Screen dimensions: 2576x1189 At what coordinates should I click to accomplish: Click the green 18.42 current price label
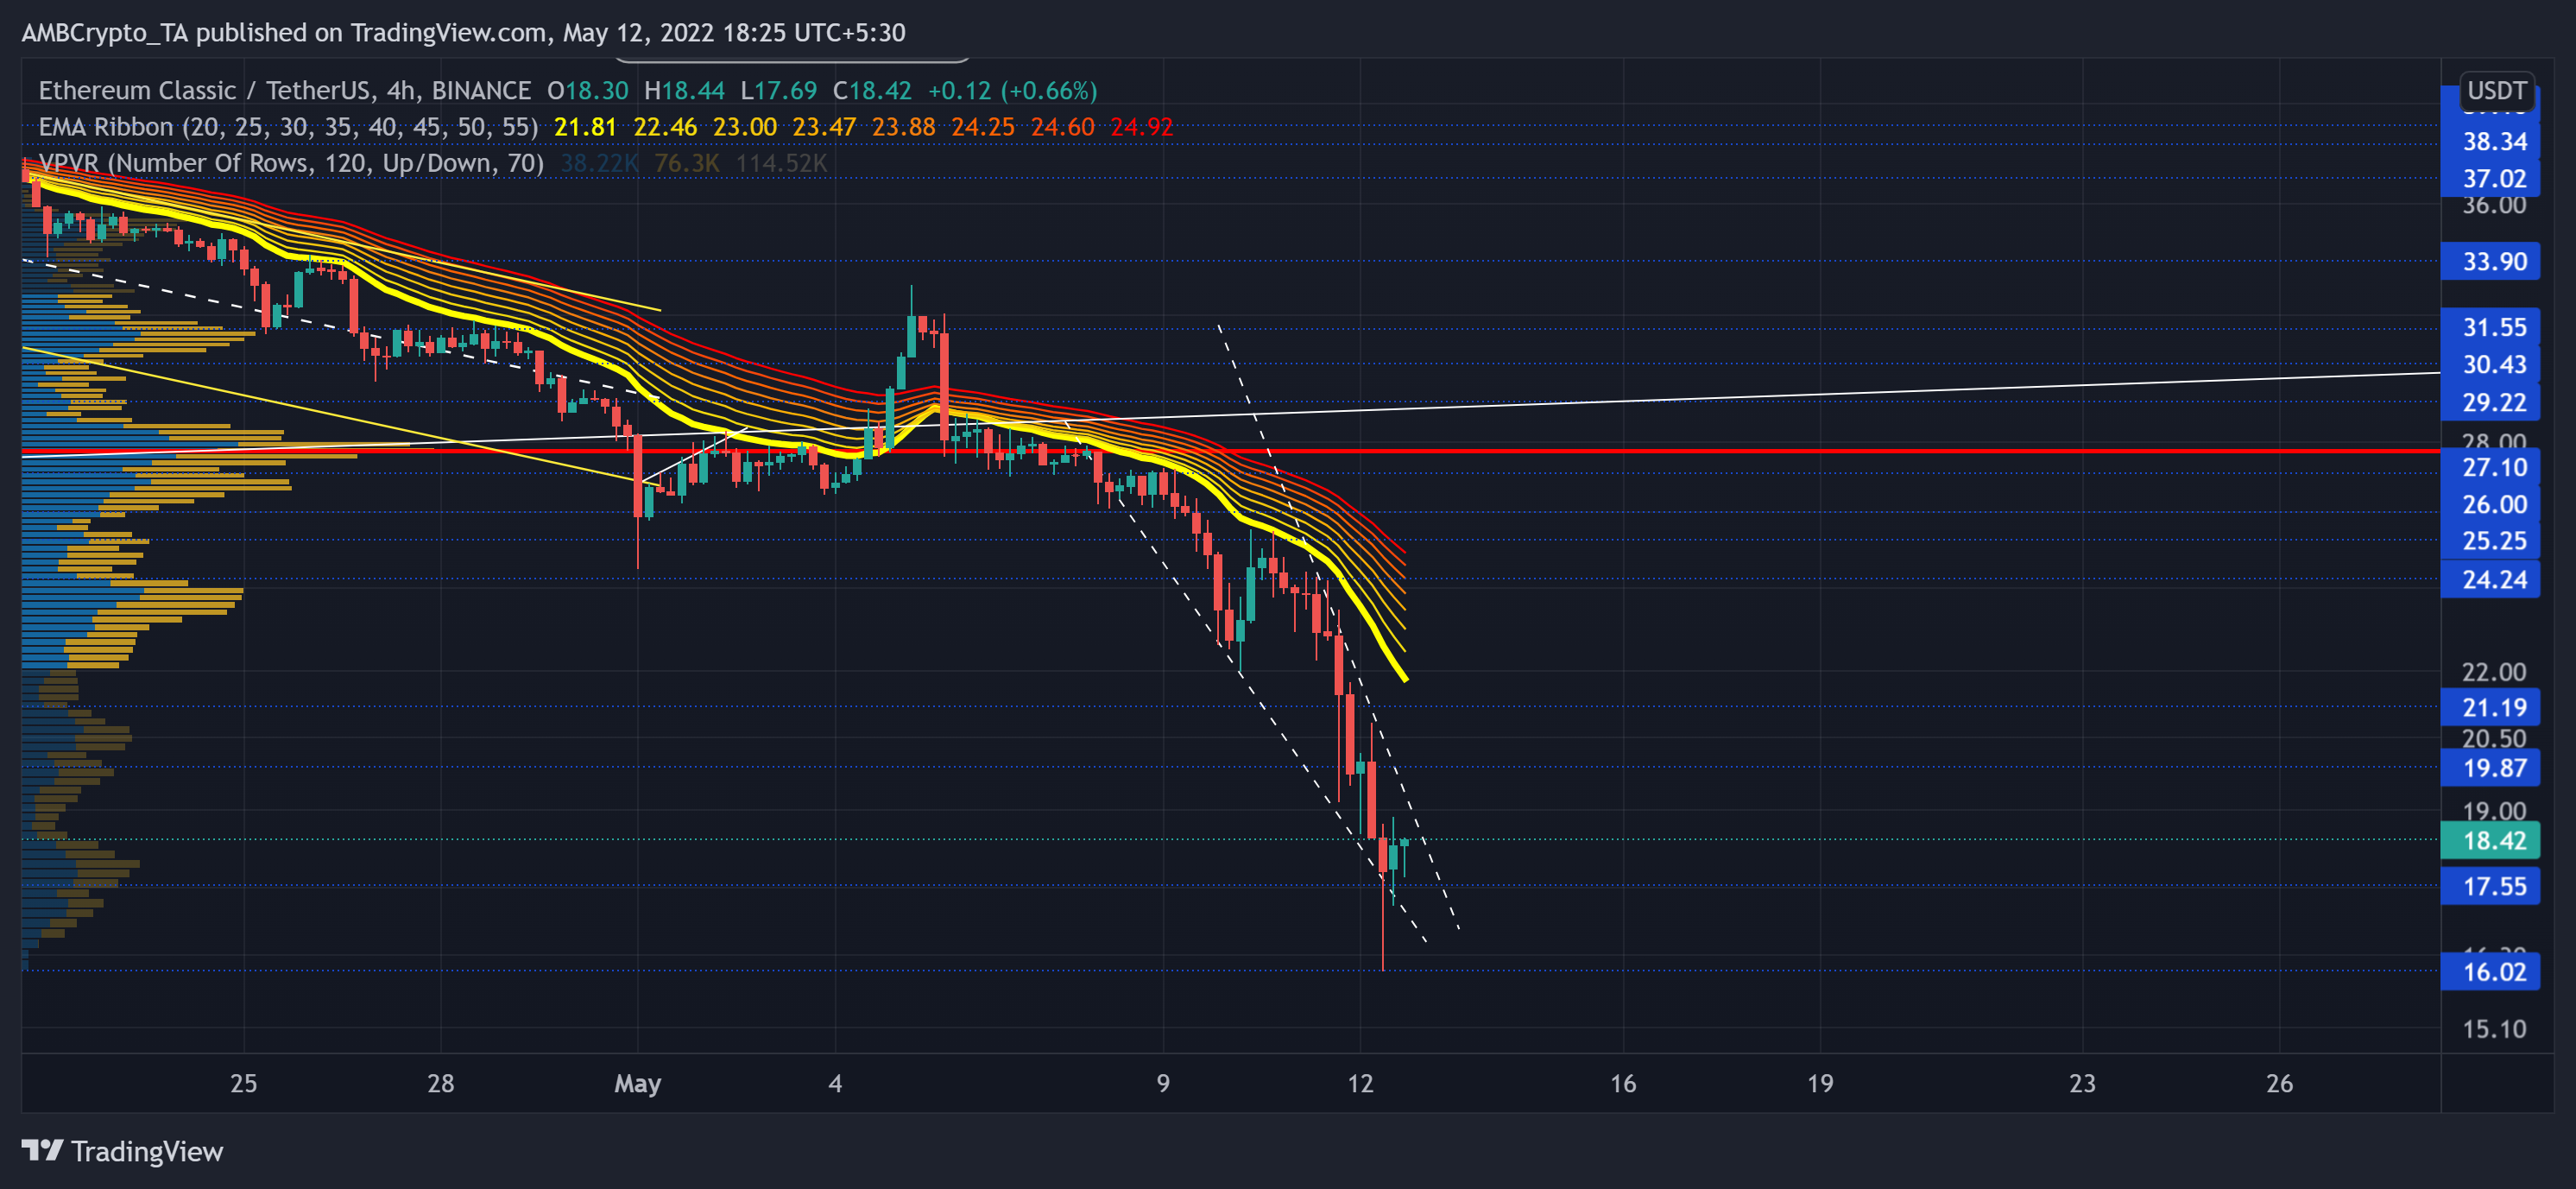(2490, 841)
